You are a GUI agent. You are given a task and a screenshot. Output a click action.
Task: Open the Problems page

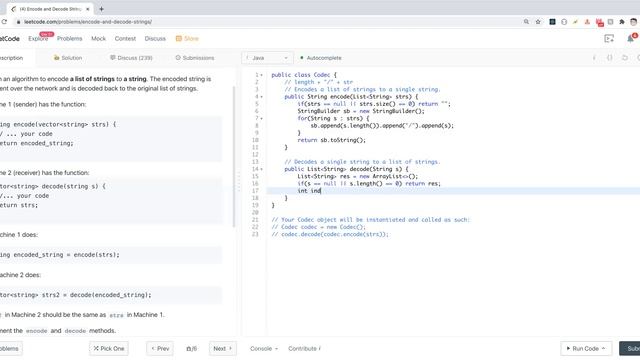pyautogui.click(x=69, y=39)
